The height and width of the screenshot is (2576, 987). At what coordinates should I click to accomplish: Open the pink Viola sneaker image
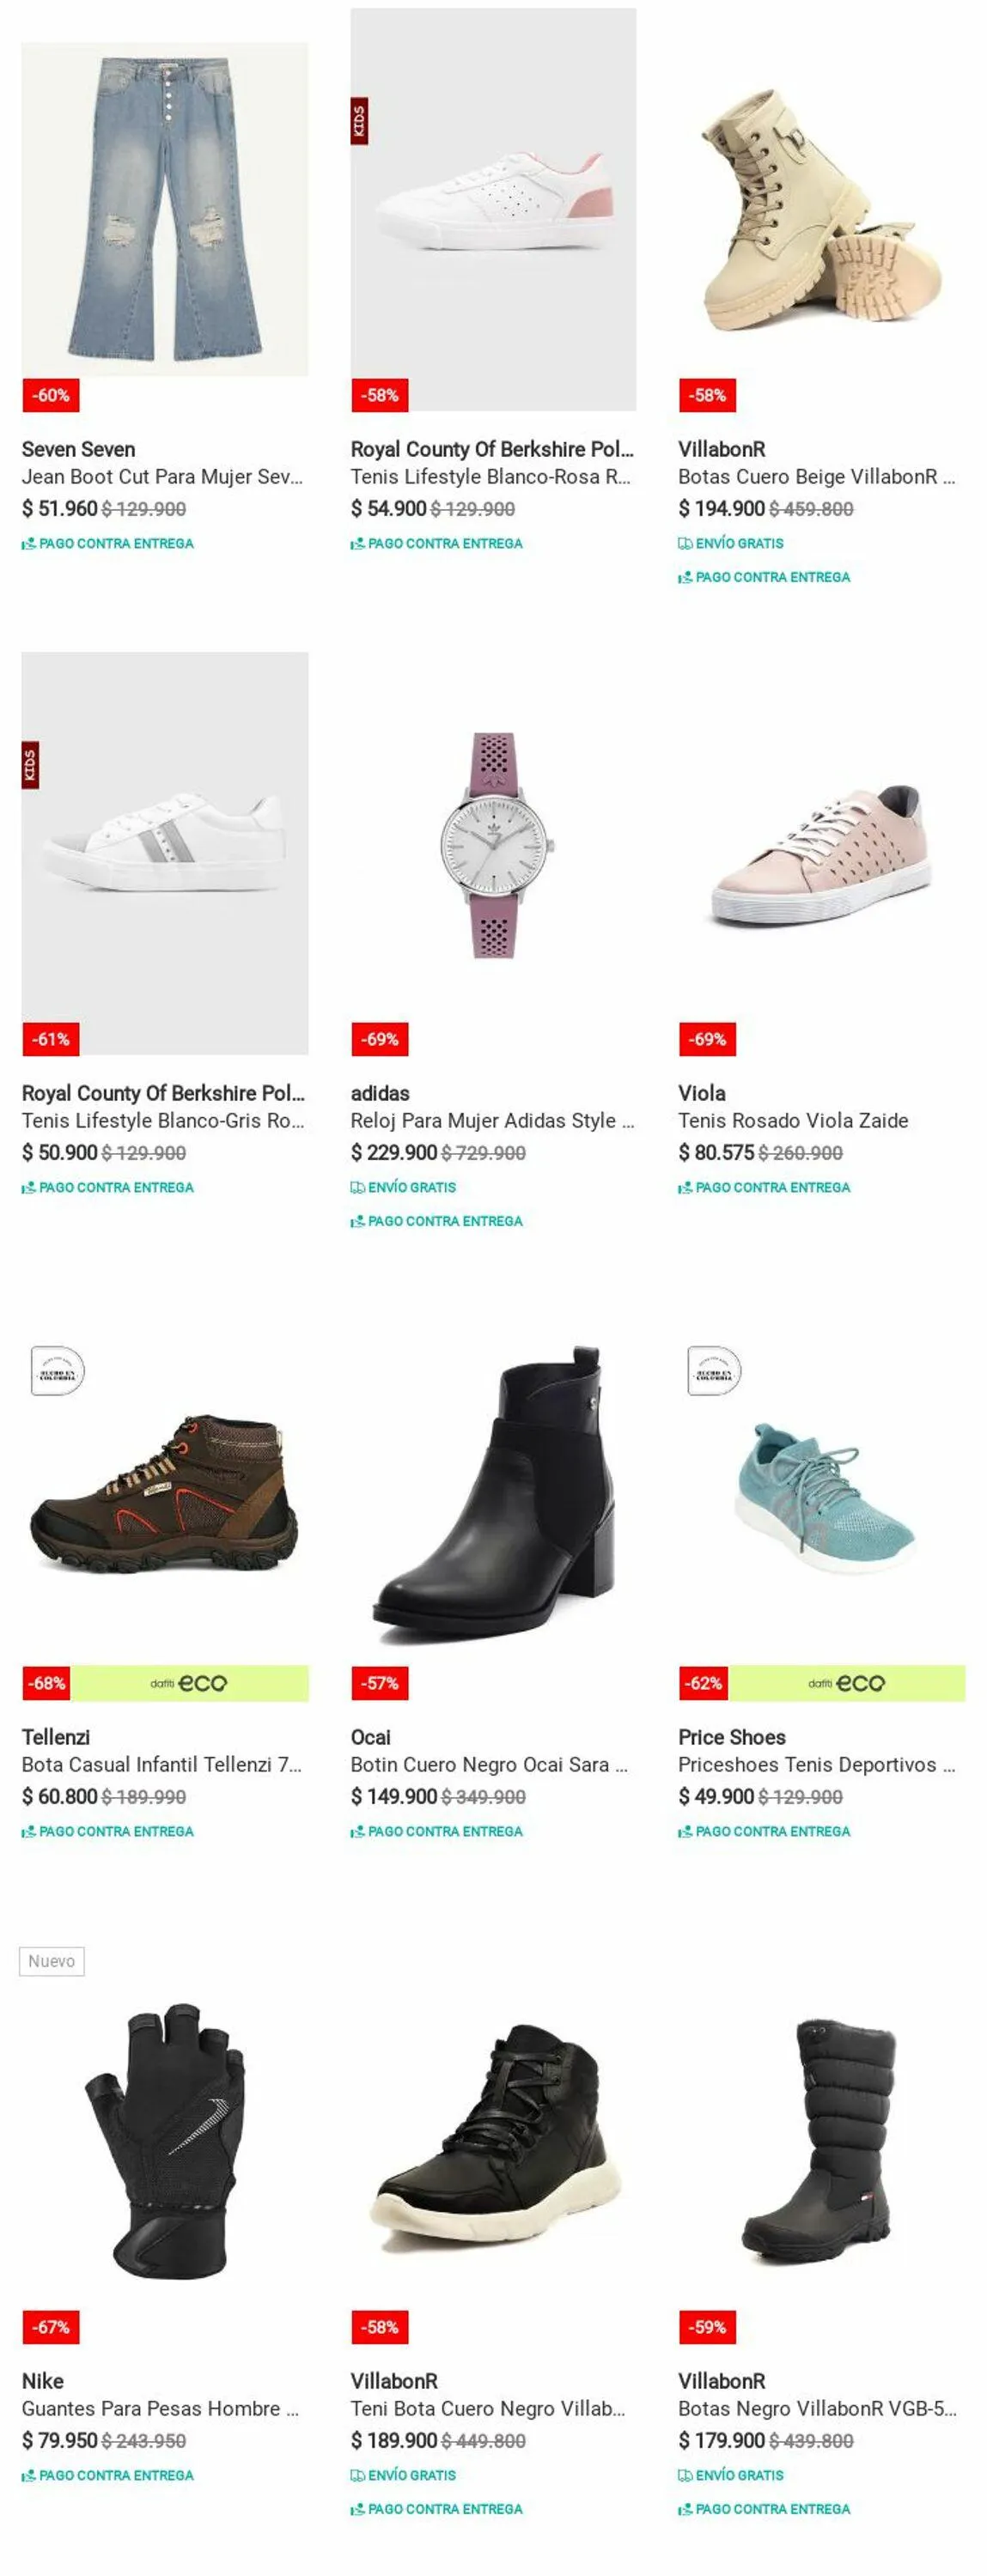(x=821, y=855)
